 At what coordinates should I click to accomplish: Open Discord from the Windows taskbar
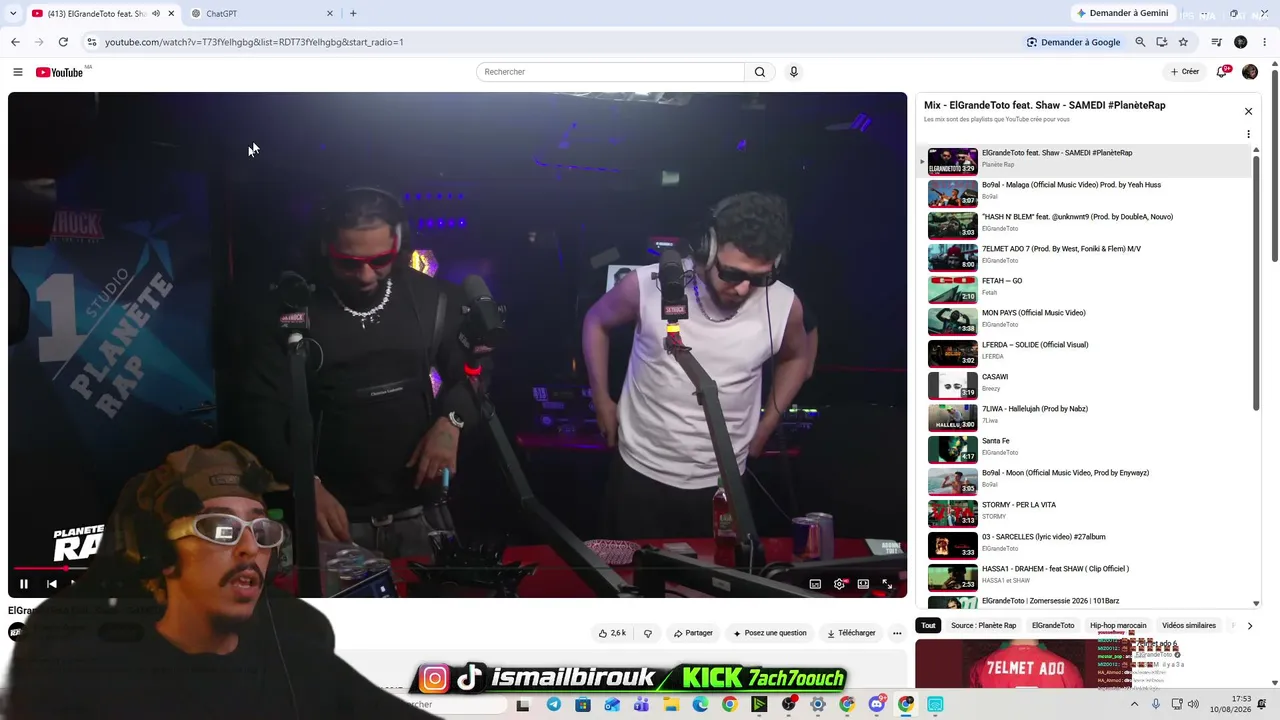pos(877,705)
